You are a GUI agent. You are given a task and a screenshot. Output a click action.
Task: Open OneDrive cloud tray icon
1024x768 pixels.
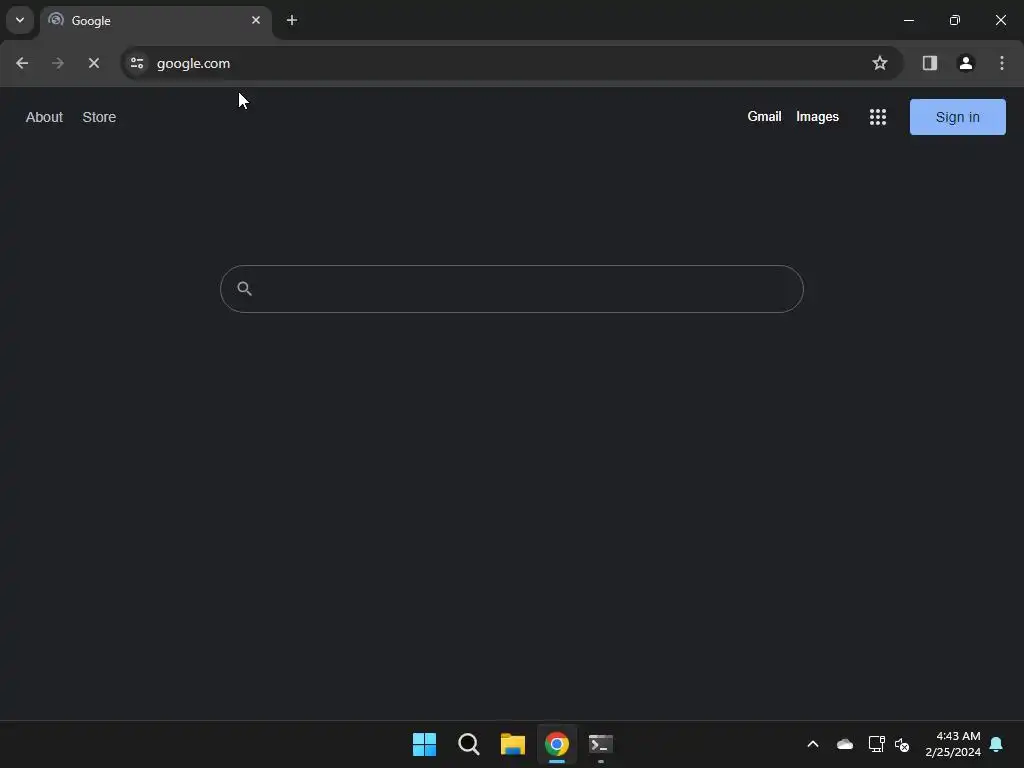(x=844, y=744)
